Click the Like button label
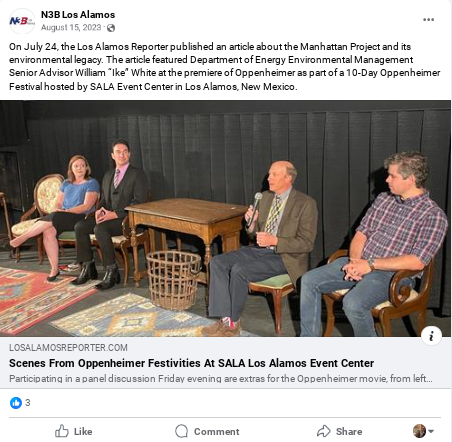This screenshot has height=442, width=452. pos(83,431)
